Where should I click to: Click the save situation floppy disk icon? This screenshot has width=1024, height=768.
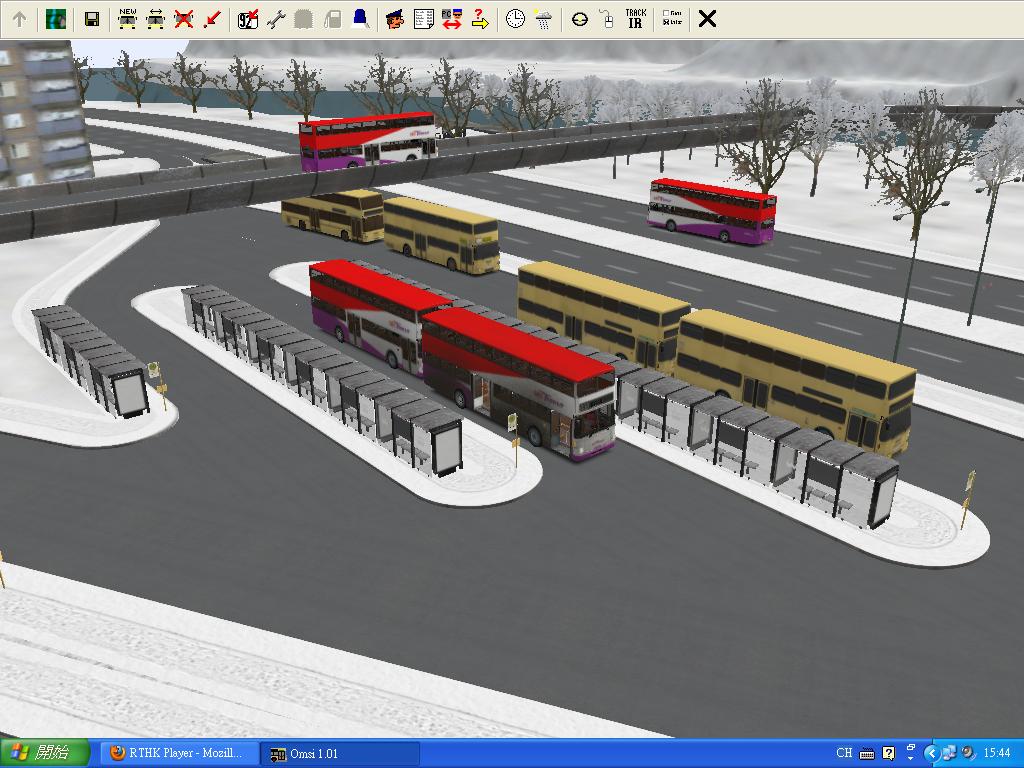click(91, 19)
